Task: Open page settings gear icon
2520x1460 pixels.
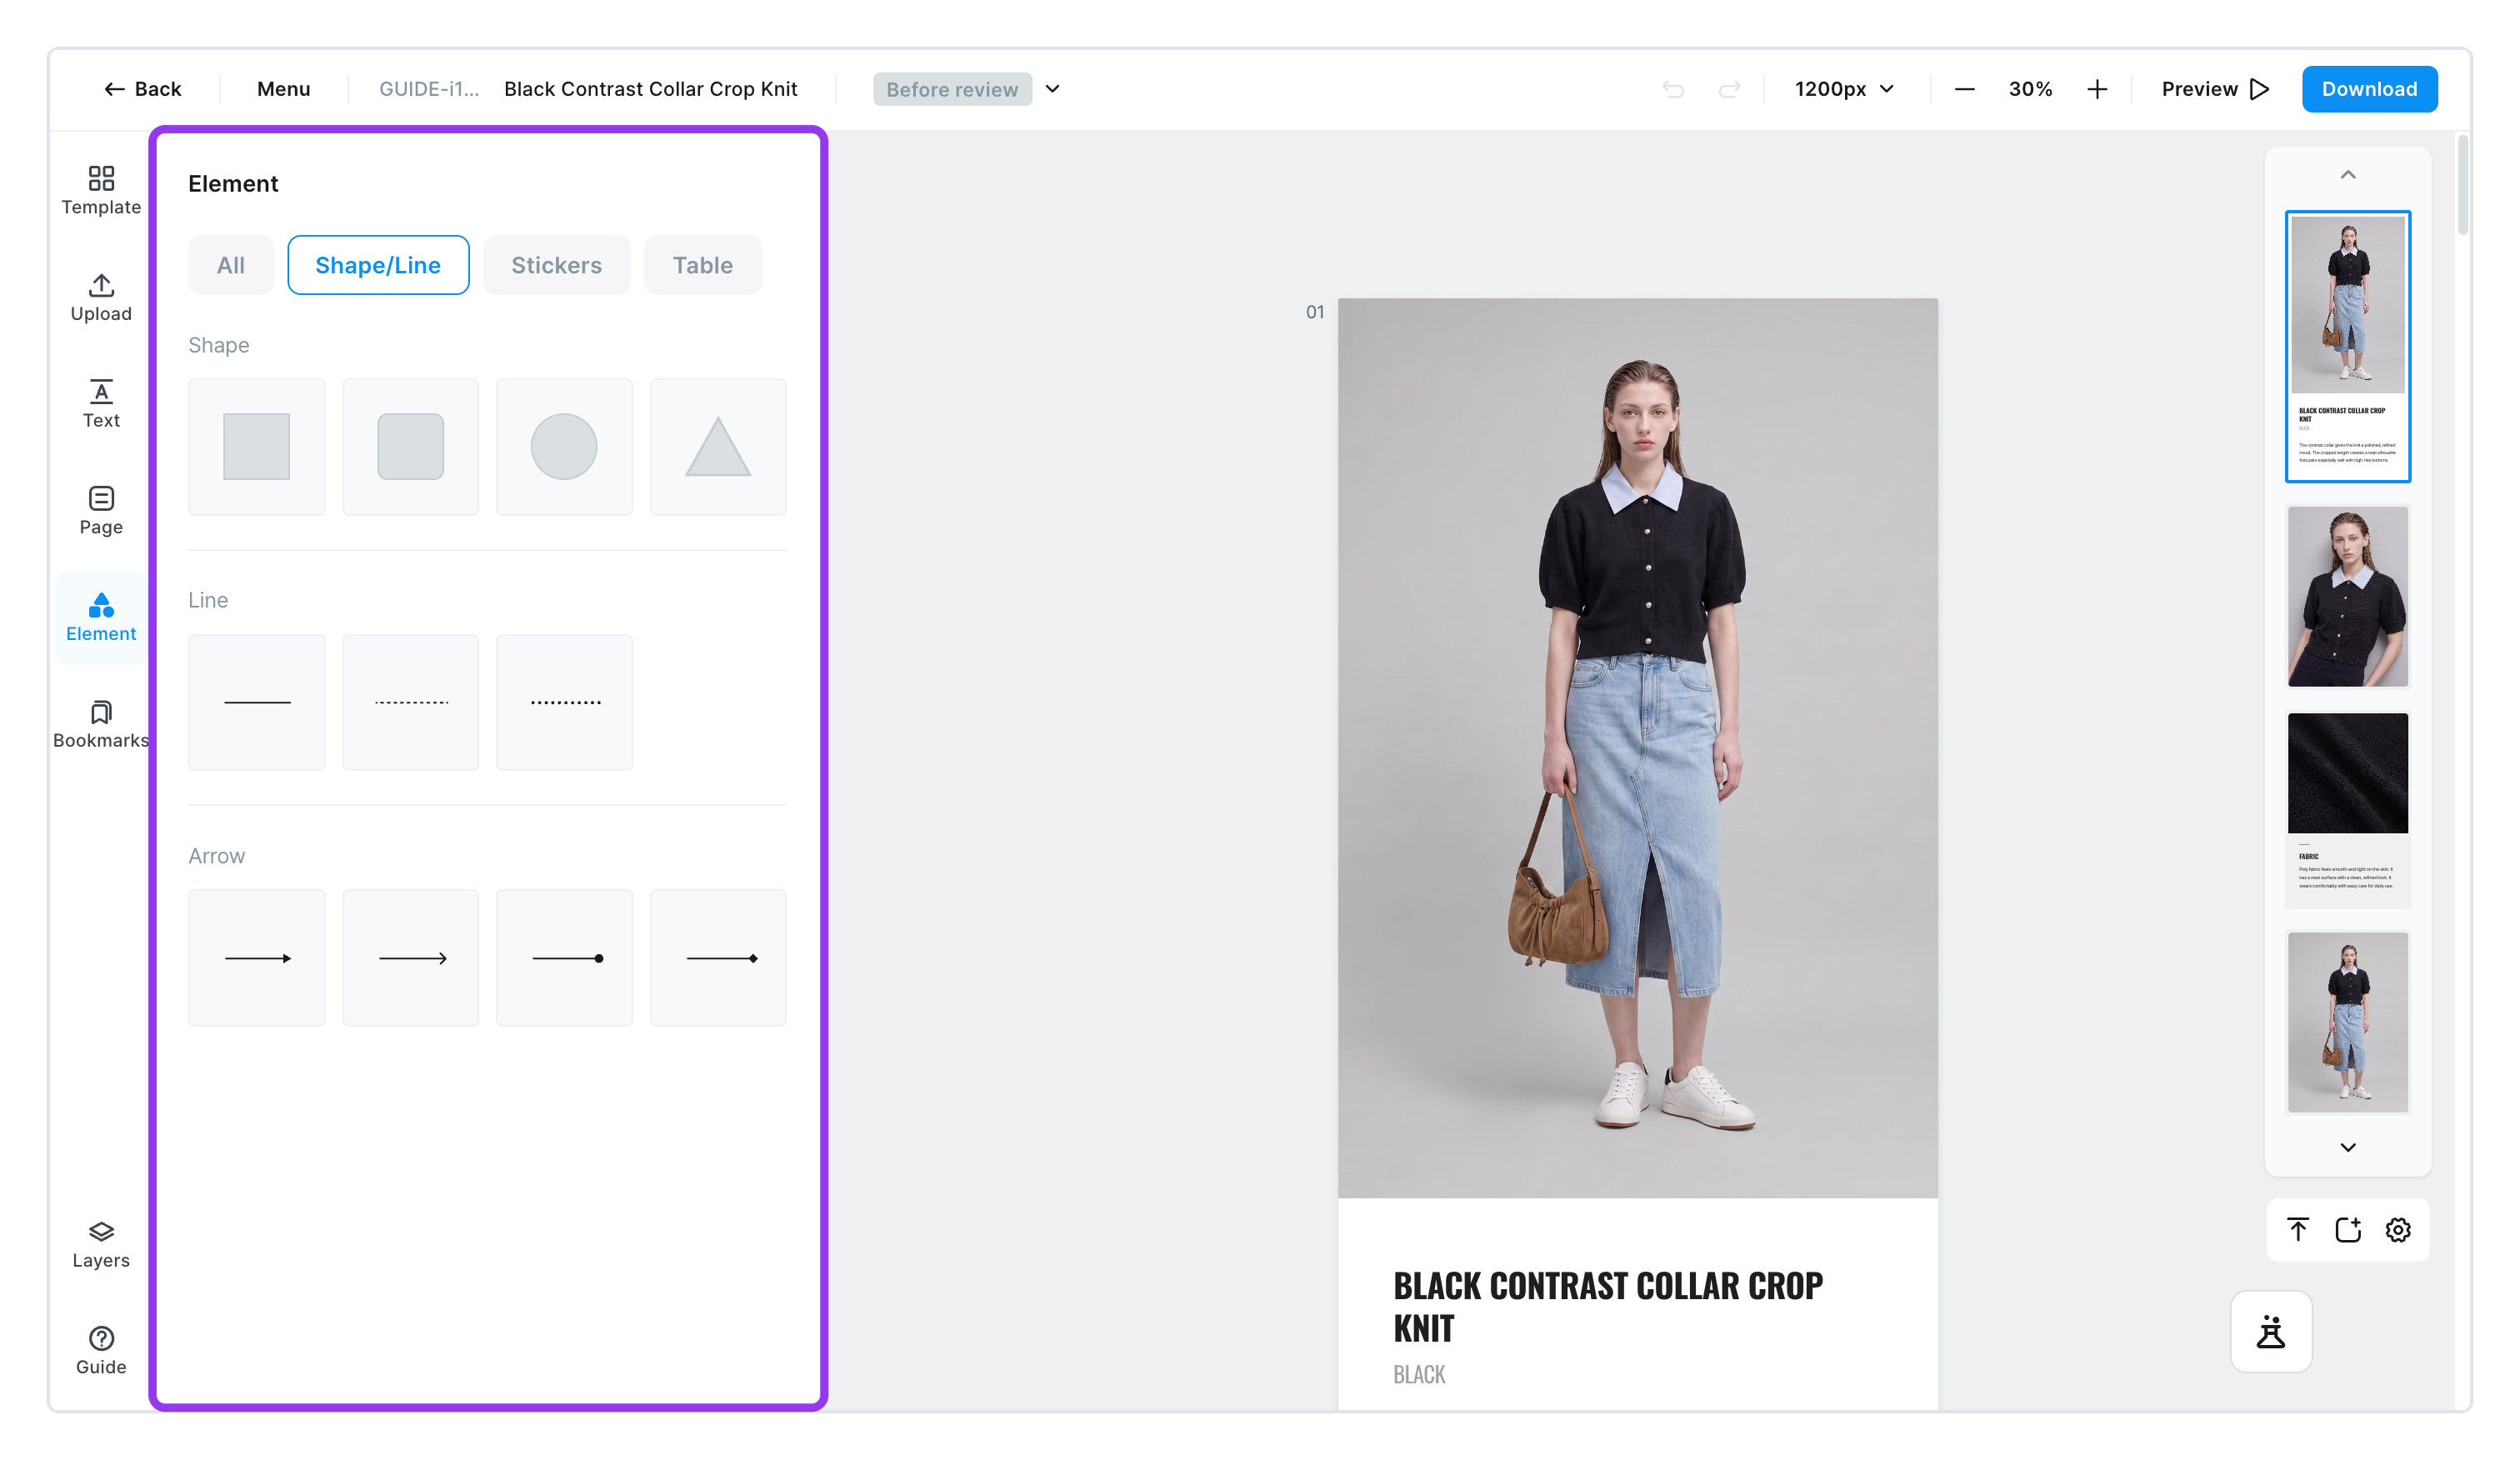Action: (2398, 1229)
